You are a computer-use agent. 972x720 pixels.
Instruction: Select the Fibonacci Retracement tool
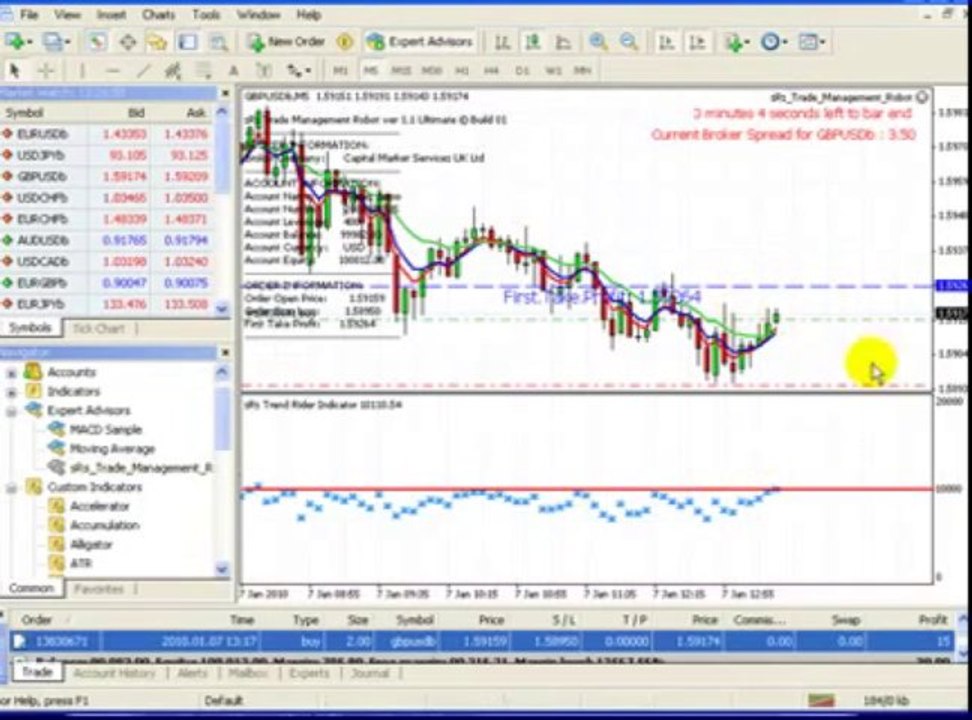coord(204,71)
